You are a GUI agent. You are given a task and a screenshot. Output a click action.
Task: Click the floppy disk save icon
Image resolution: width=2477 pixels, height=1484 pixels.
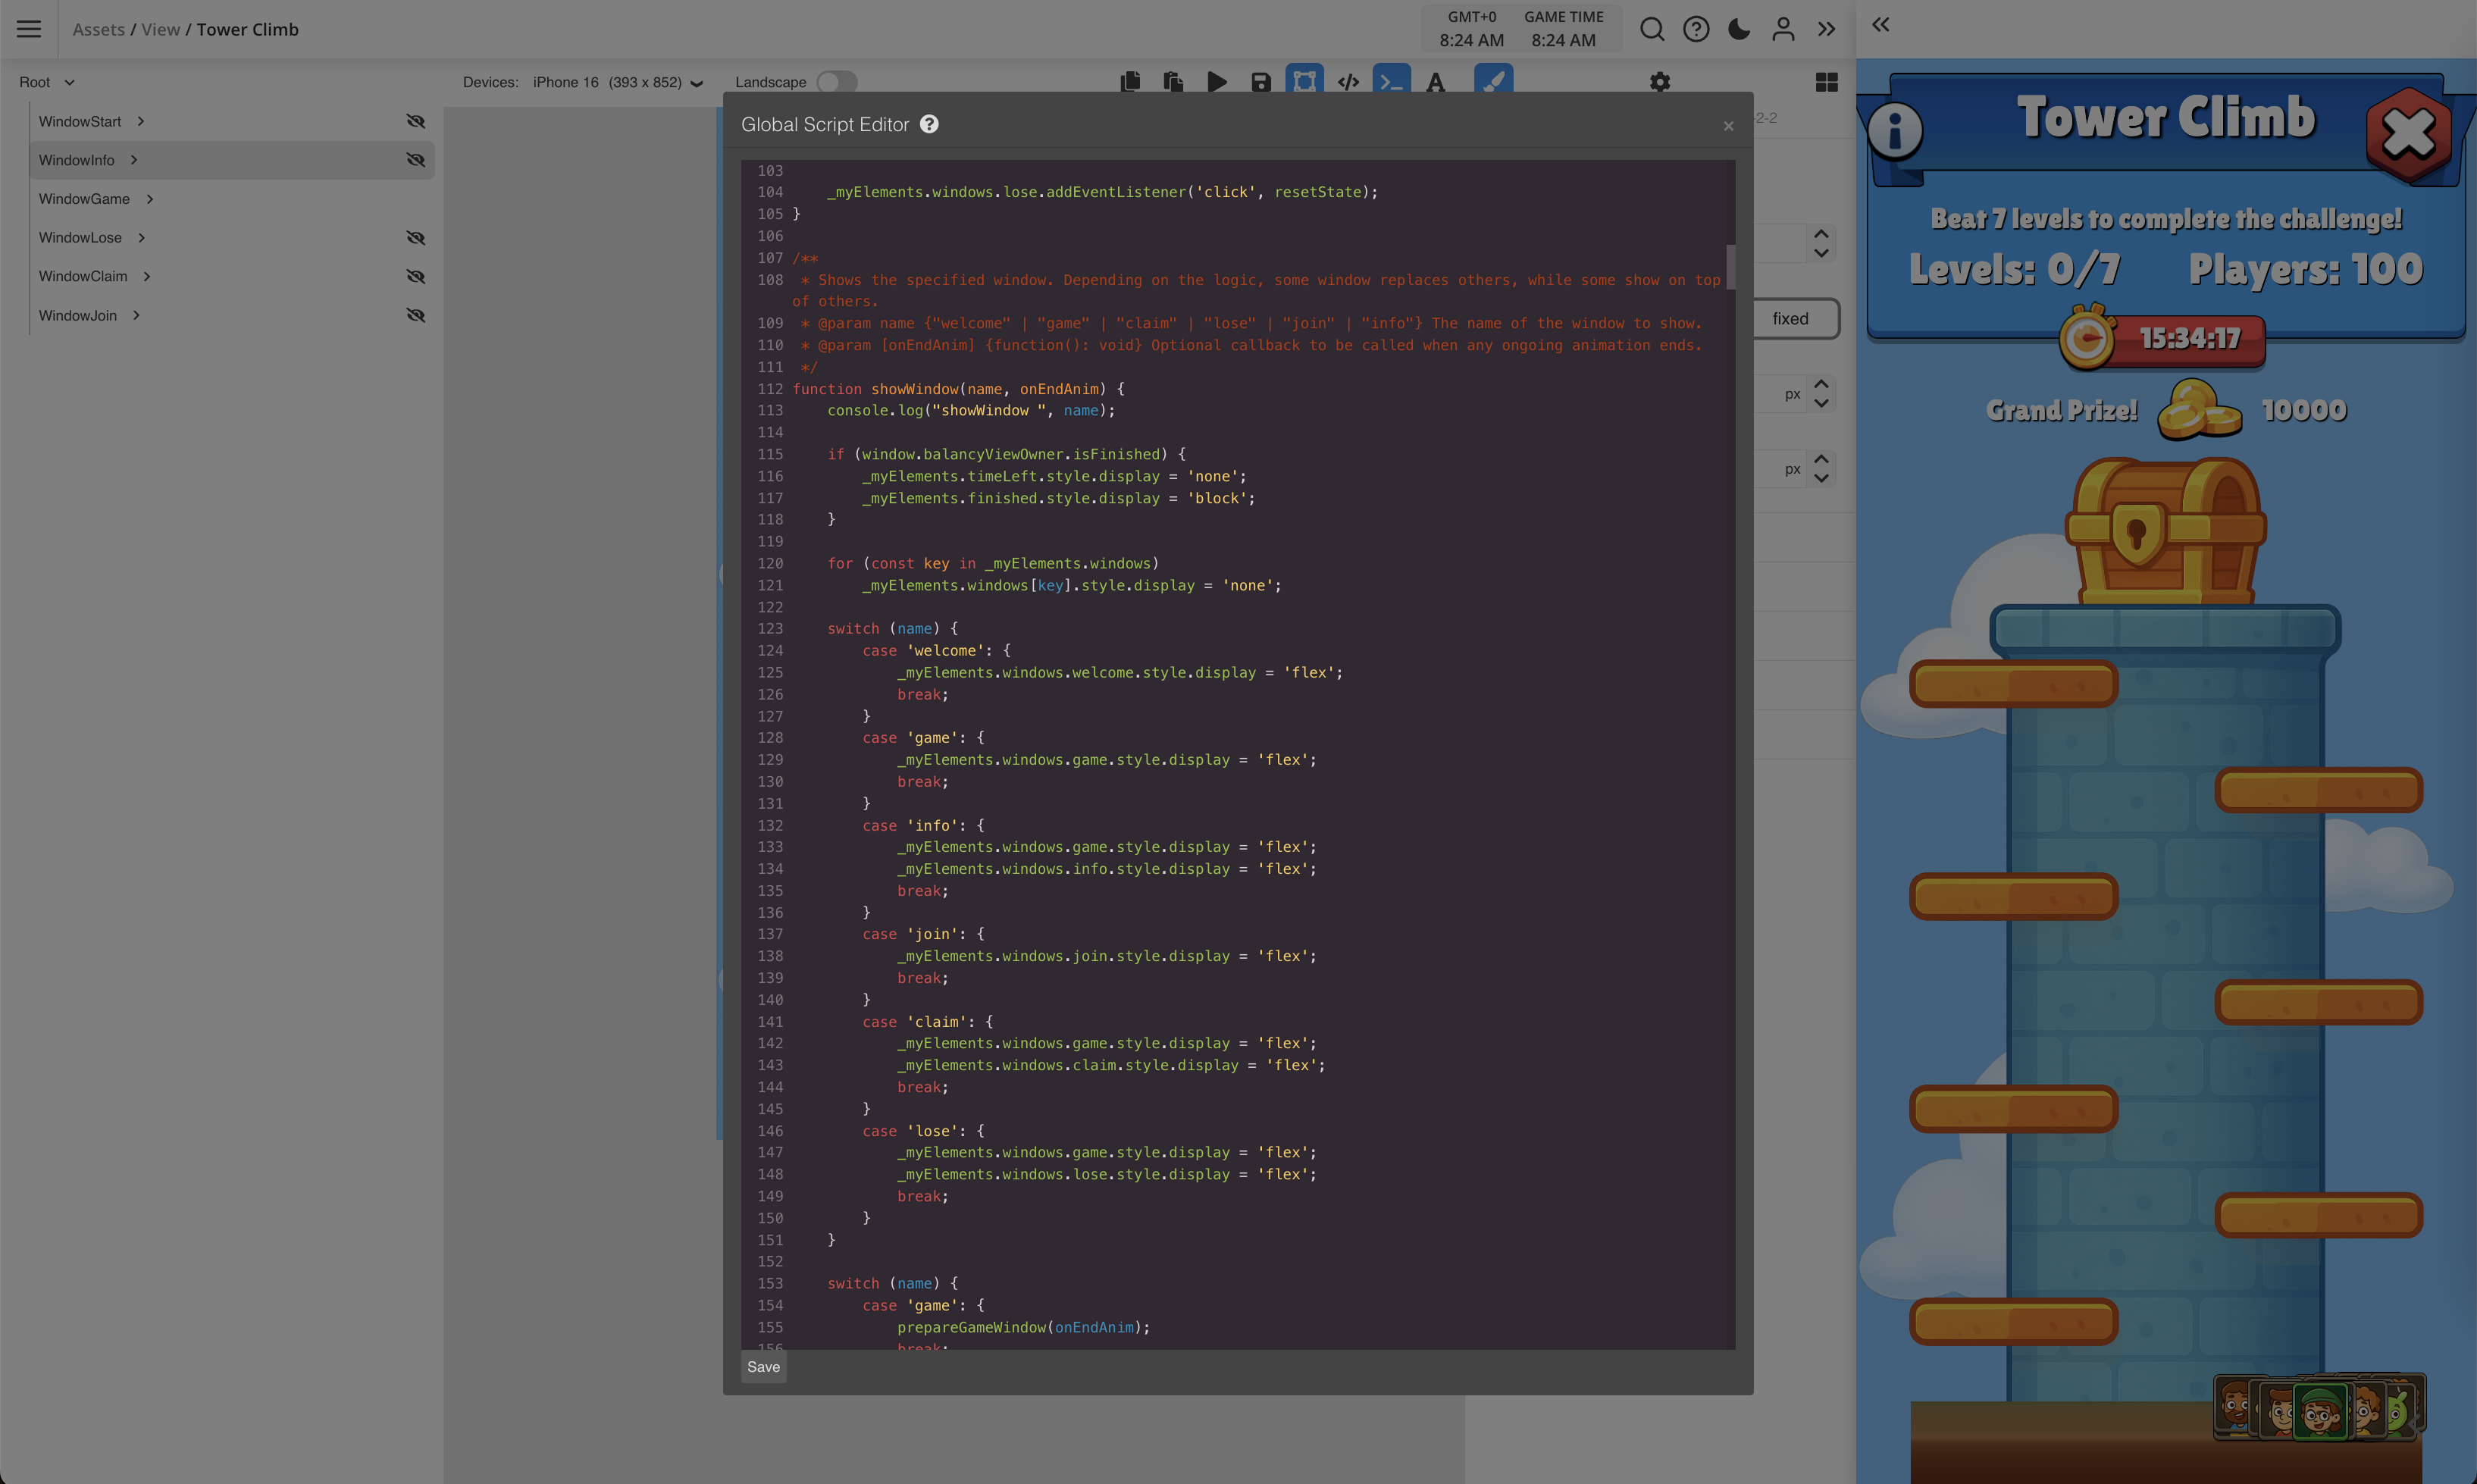coord(1260,82)
